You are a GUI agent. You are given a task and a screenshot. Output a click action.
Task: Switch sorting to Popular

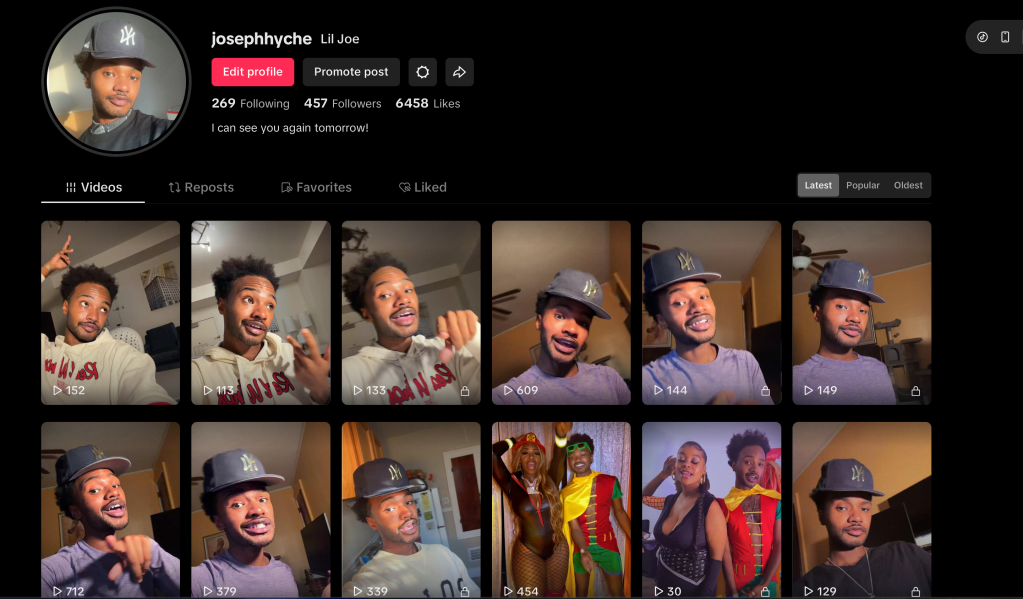coord(863,185)
